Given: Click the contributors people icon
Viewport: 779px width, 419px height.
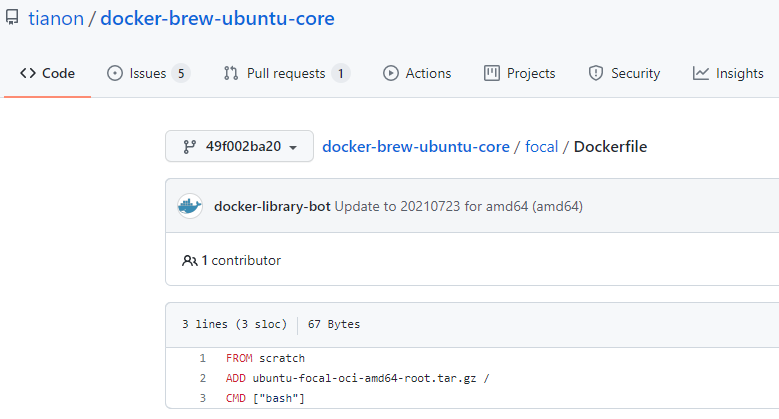Looking at the screenshot, I should [189, 260].
